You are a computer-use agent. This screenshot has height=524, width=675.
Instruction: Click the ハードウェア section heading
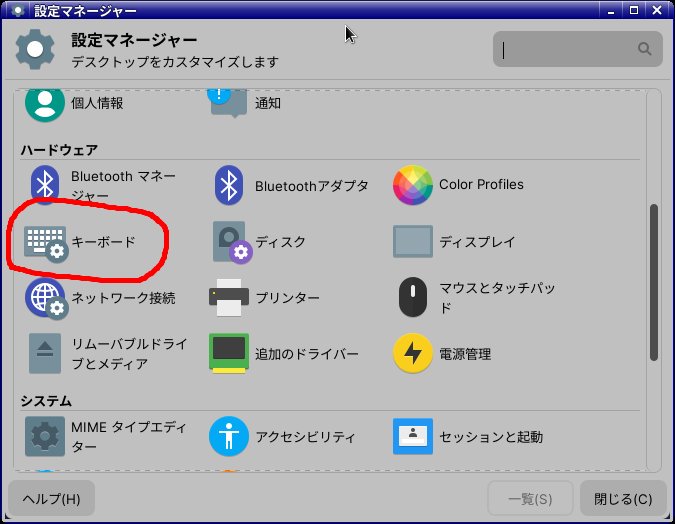pos(59,150)
